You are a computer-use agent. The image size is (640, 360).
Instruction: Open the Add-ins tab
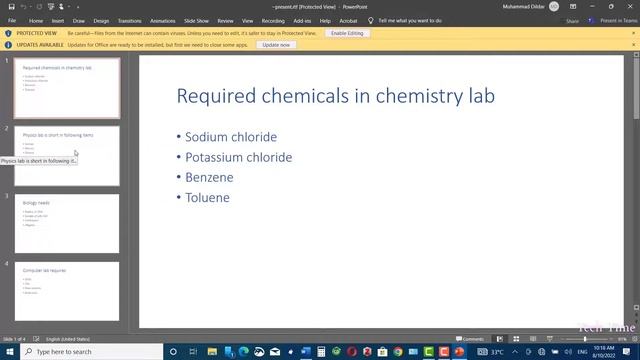click(x=302, y=21)
